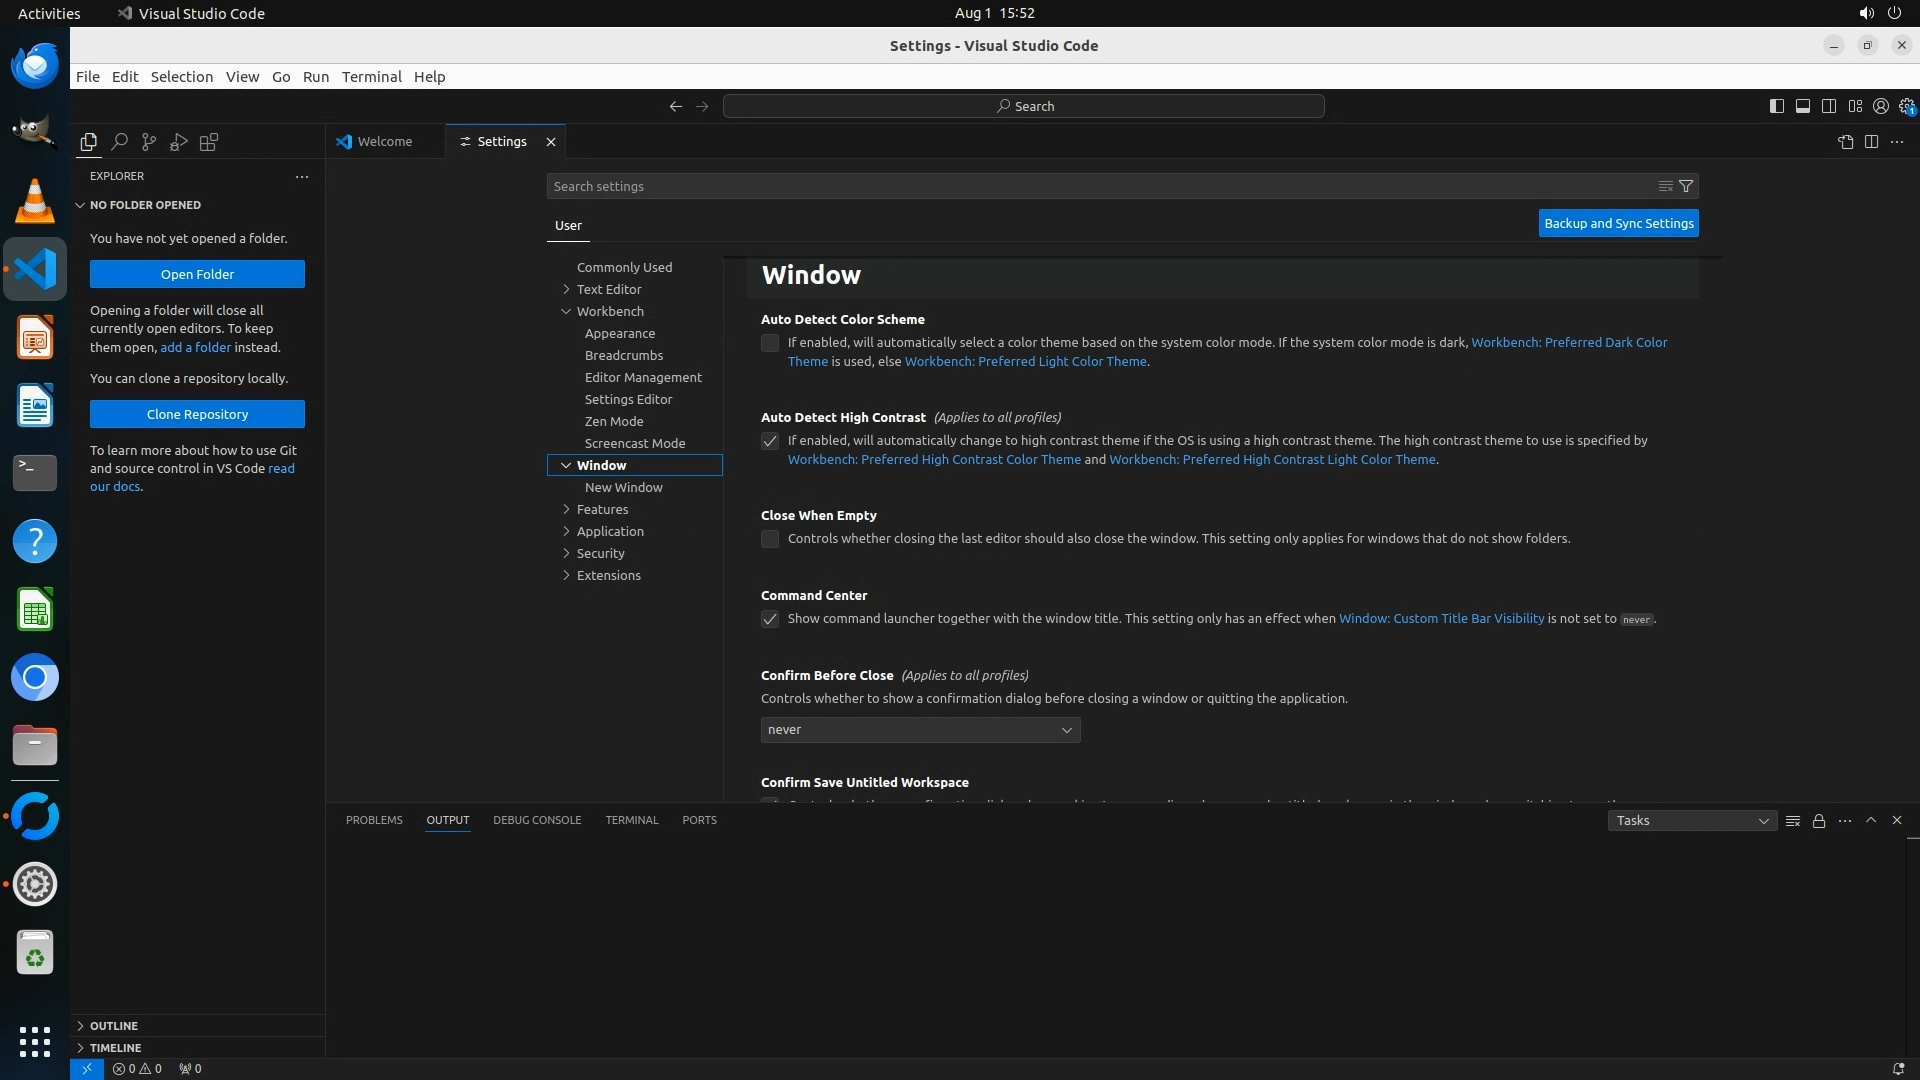Check the Close When Empty checkbox
The width and height of the screenshot is (1920, 1080).
click(x=770, y=539)
